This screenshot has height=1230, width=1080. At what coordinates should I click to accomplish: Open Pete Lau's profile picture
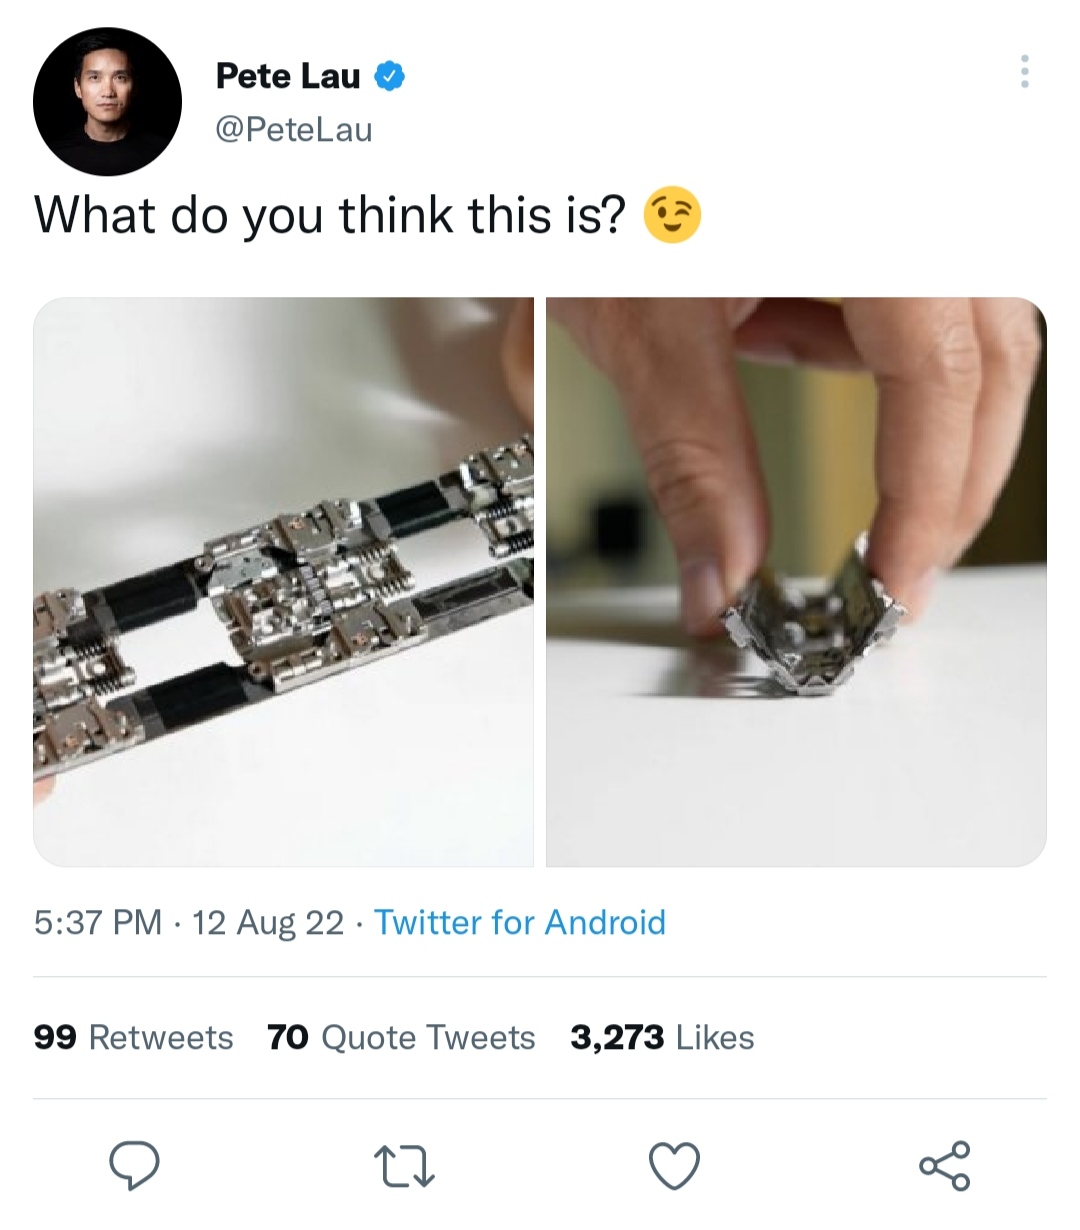click(x=107, y=102)
